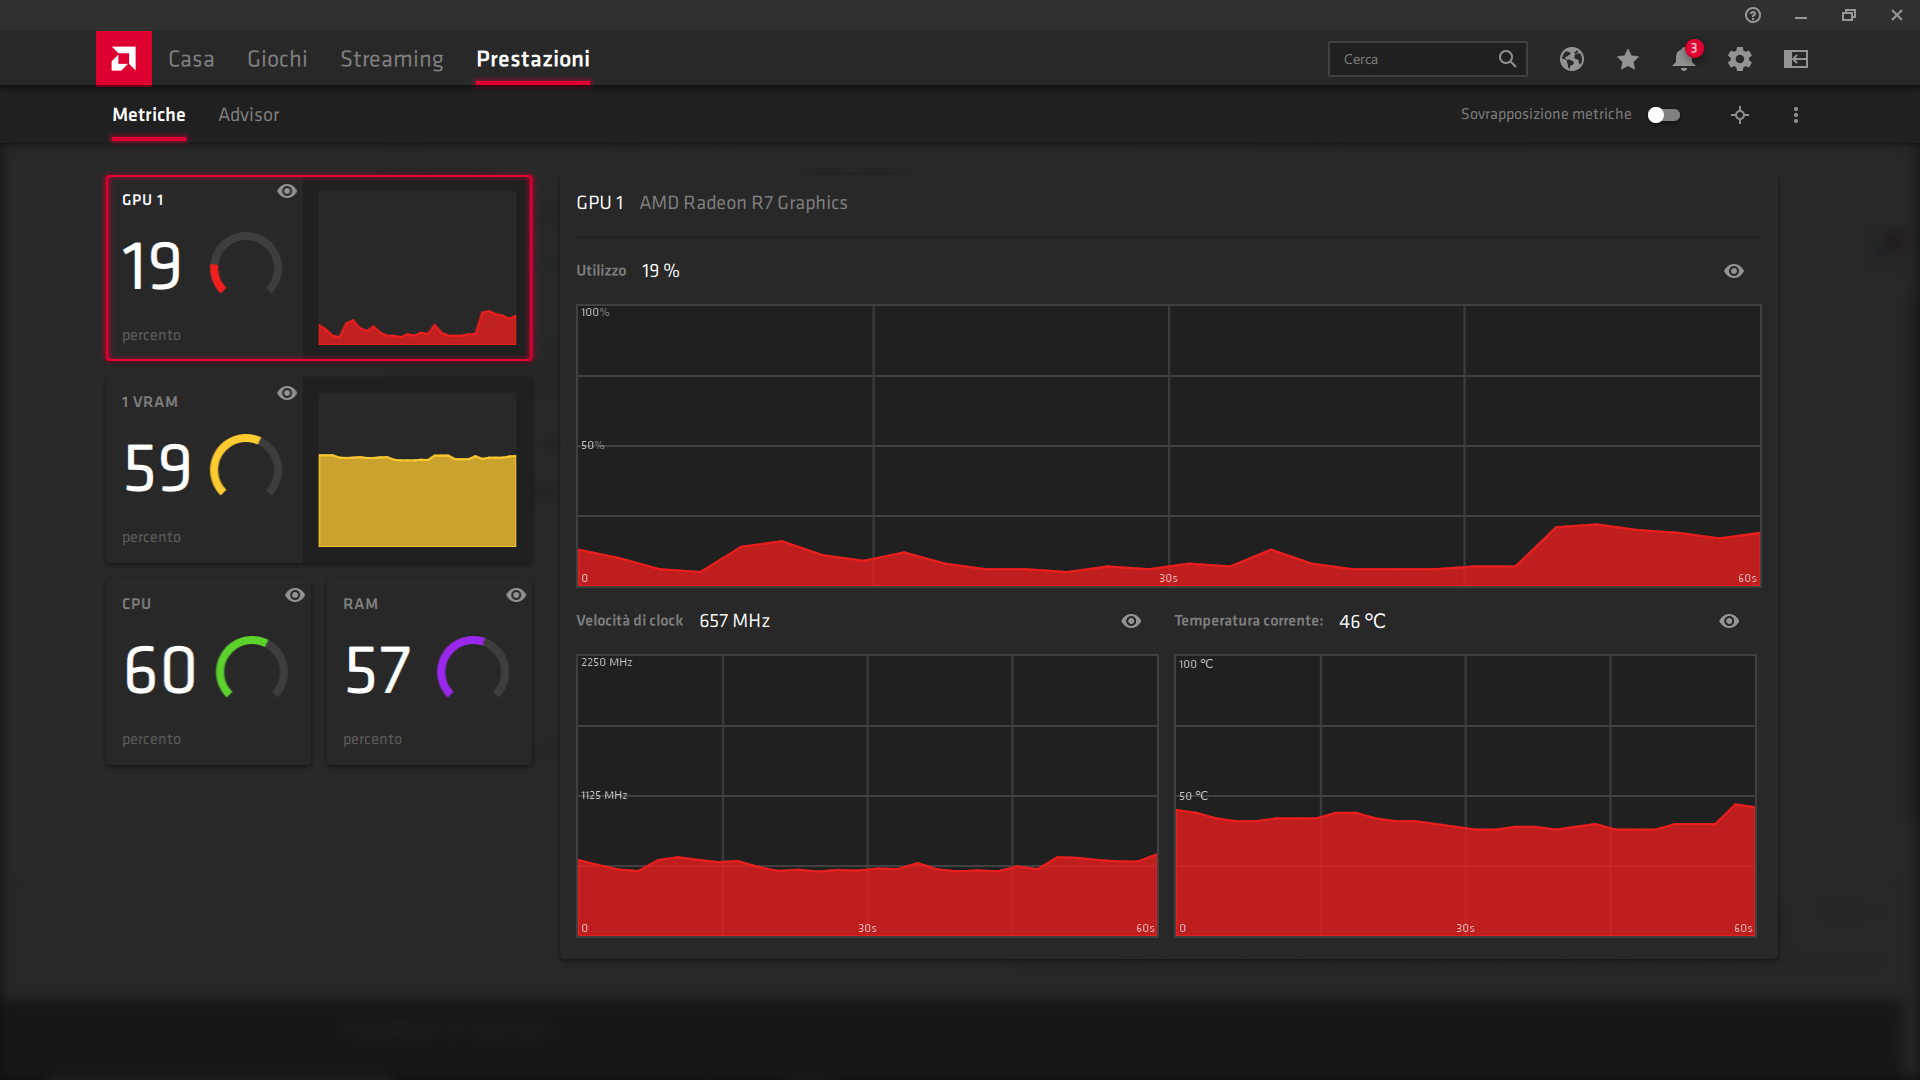Toggle the sidebar panel icon
Screen dimensions: 1920x1080
1796,59
